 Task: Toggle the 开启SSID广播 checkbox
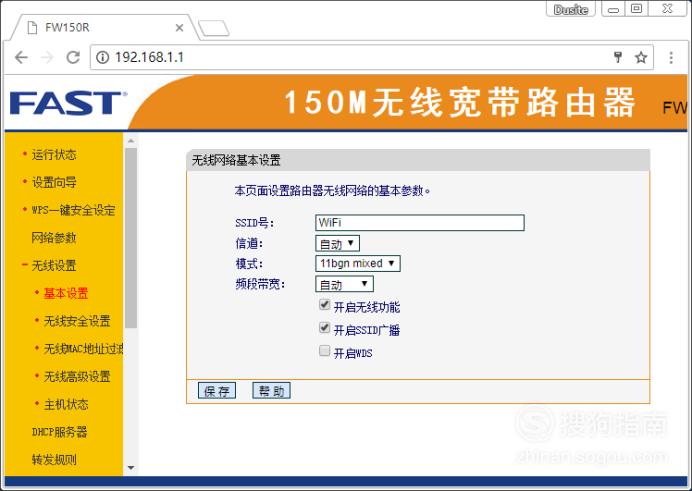tap(325, 328)
